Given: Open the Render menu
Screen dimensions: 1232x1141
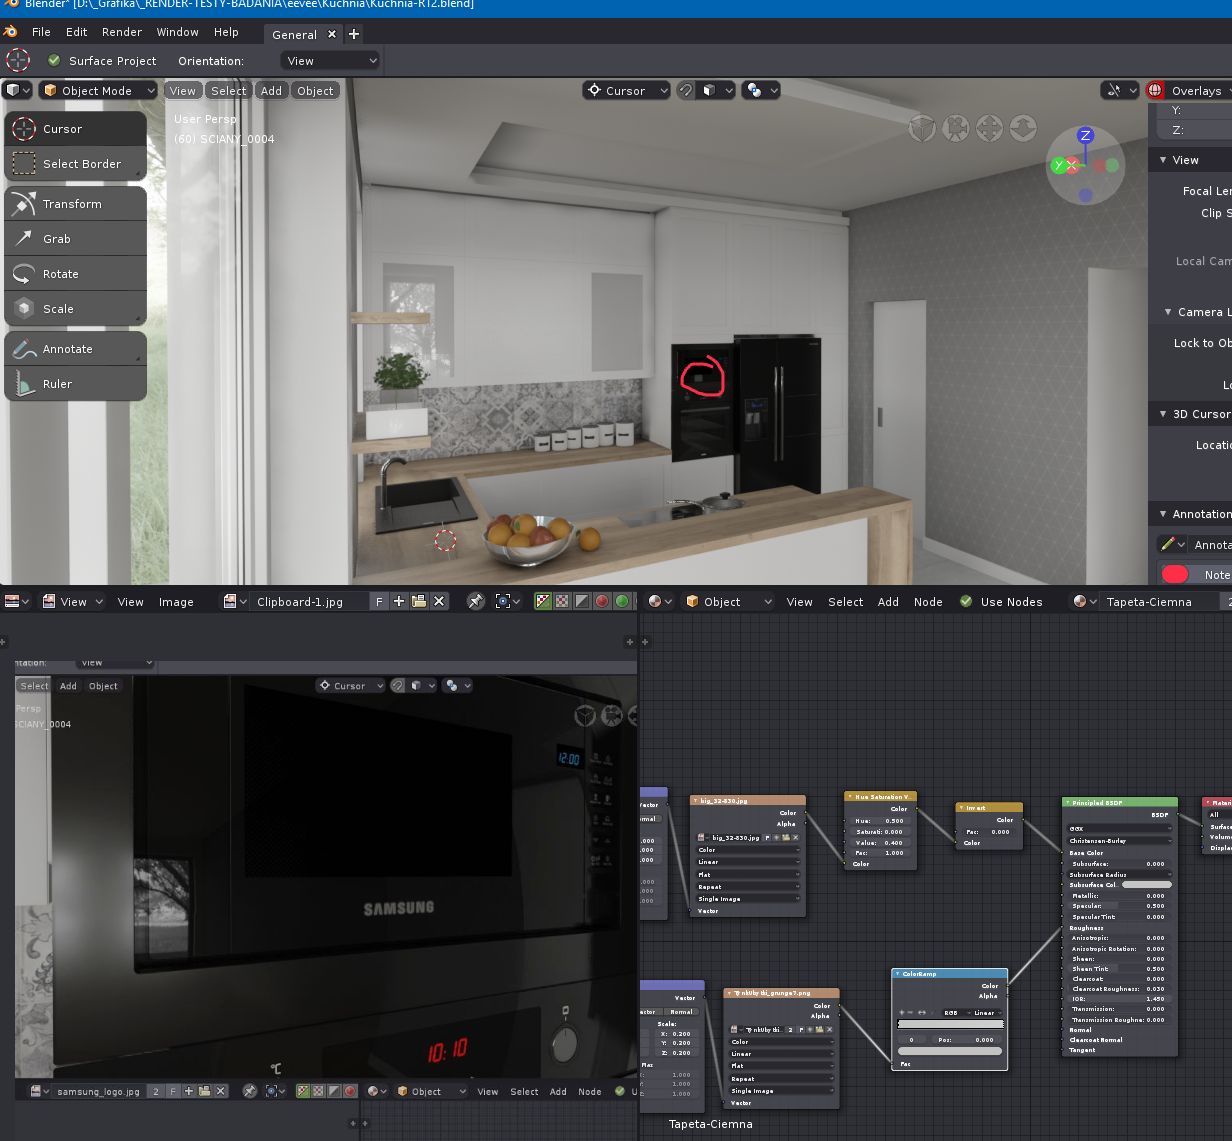Looking at the screenshot, I should [x=122, y=32].
